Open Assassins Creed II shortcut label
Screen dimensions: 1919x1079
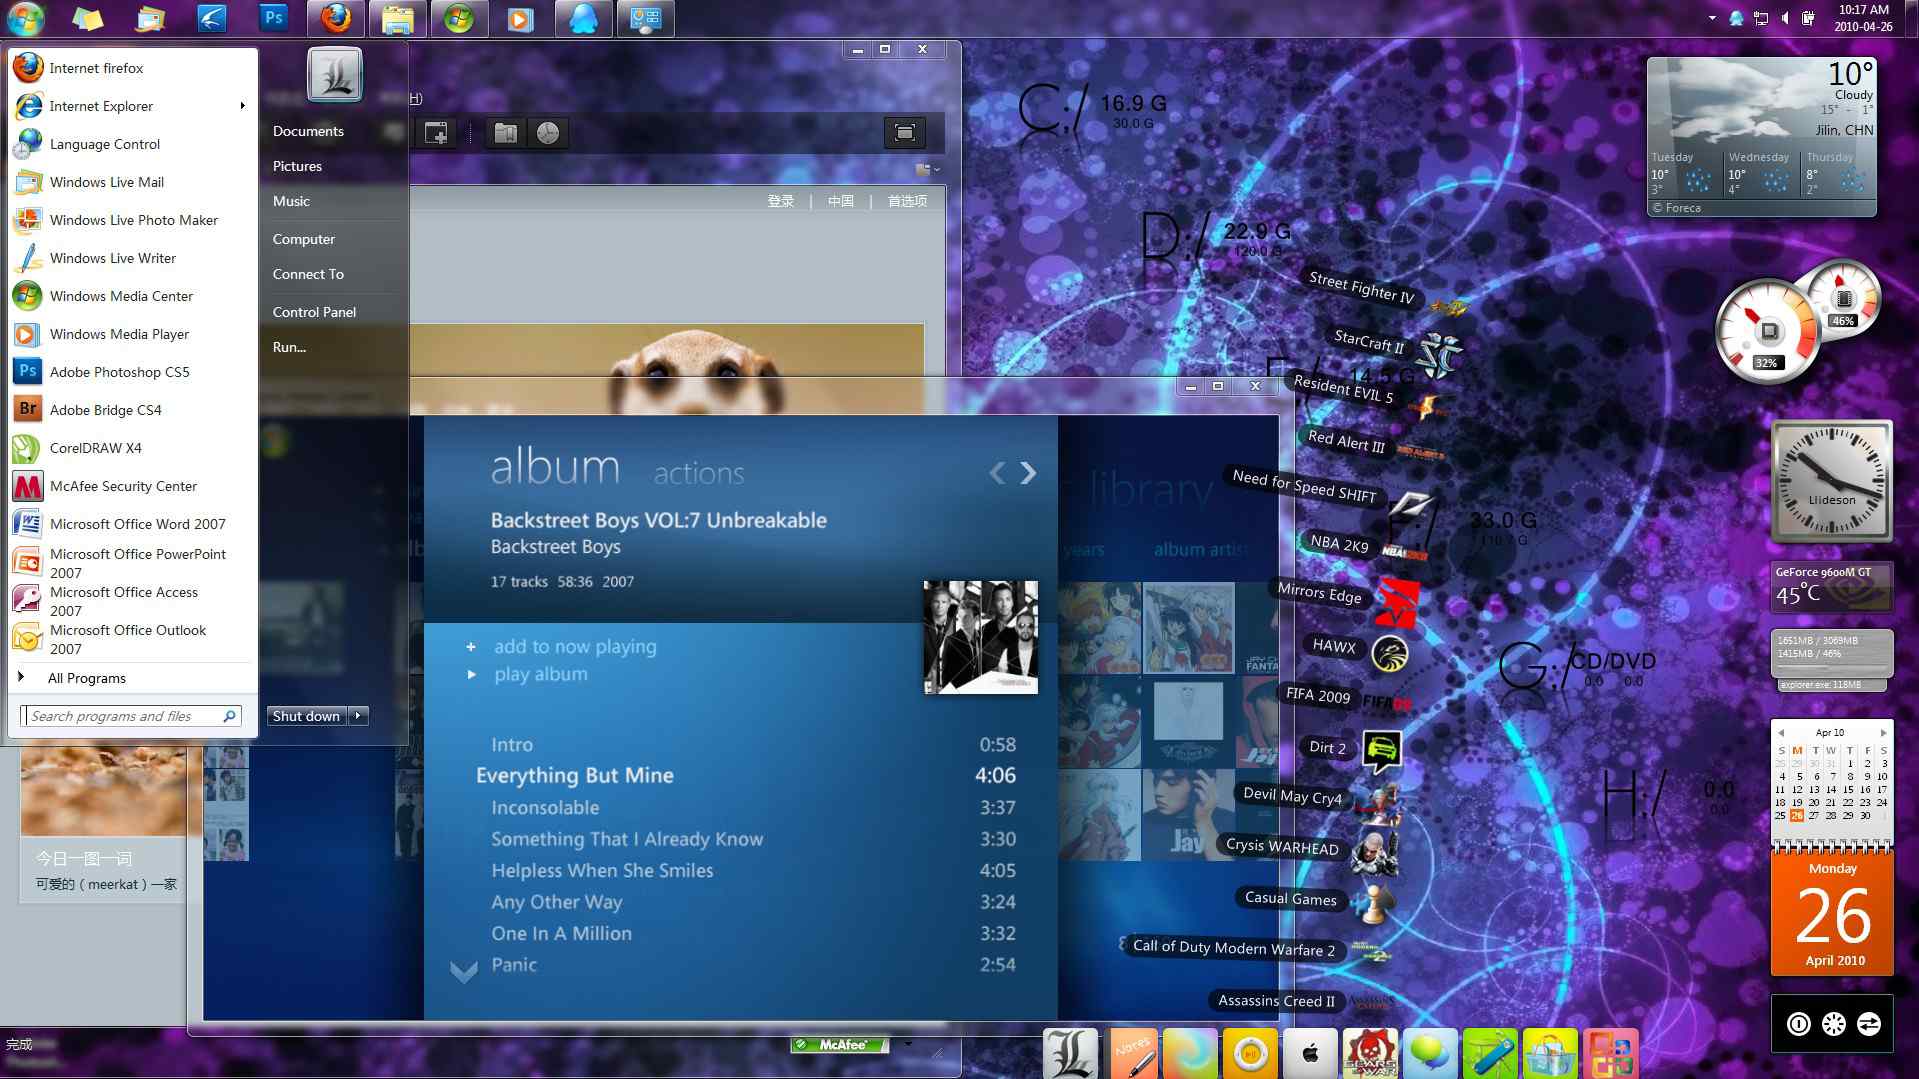[1276, 1001]
